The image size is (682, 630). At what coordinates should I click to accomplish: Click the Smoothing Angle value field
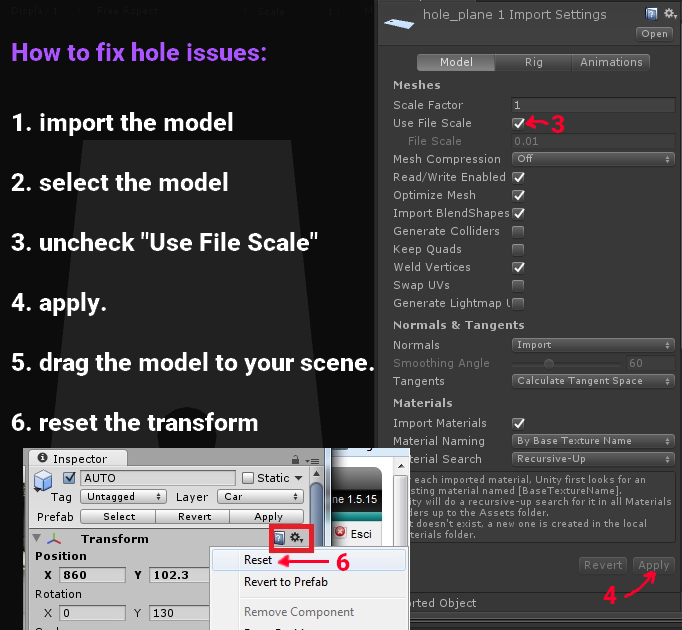[x=650, y=363]
